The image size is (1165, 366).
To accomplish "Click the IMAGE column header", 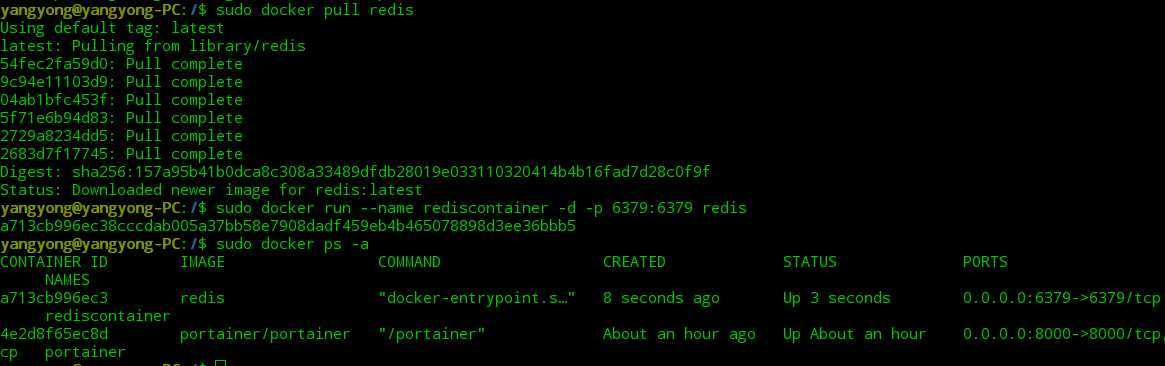I will (202, 262).
